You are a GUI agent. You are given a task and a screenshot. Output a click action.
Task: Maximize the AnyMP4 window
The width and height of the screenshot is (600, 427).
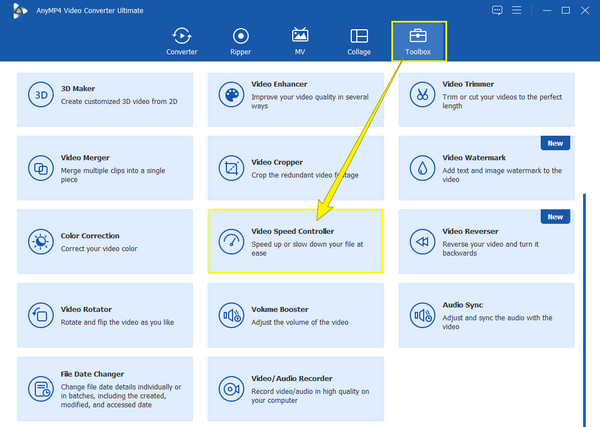point(566,10)
